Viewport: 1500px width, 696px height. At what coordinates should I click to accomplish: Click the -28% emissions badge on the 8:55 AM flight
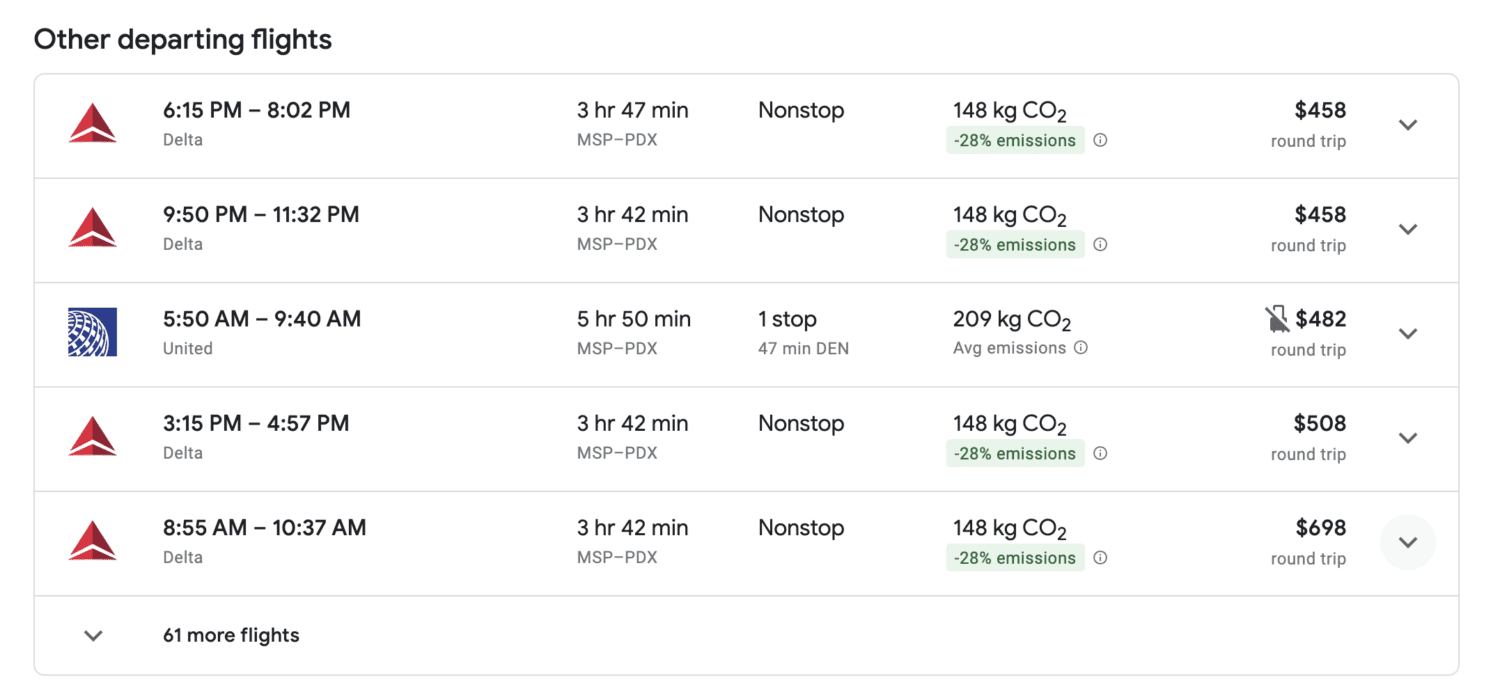pyautogui.click(x=1015, y=558)
